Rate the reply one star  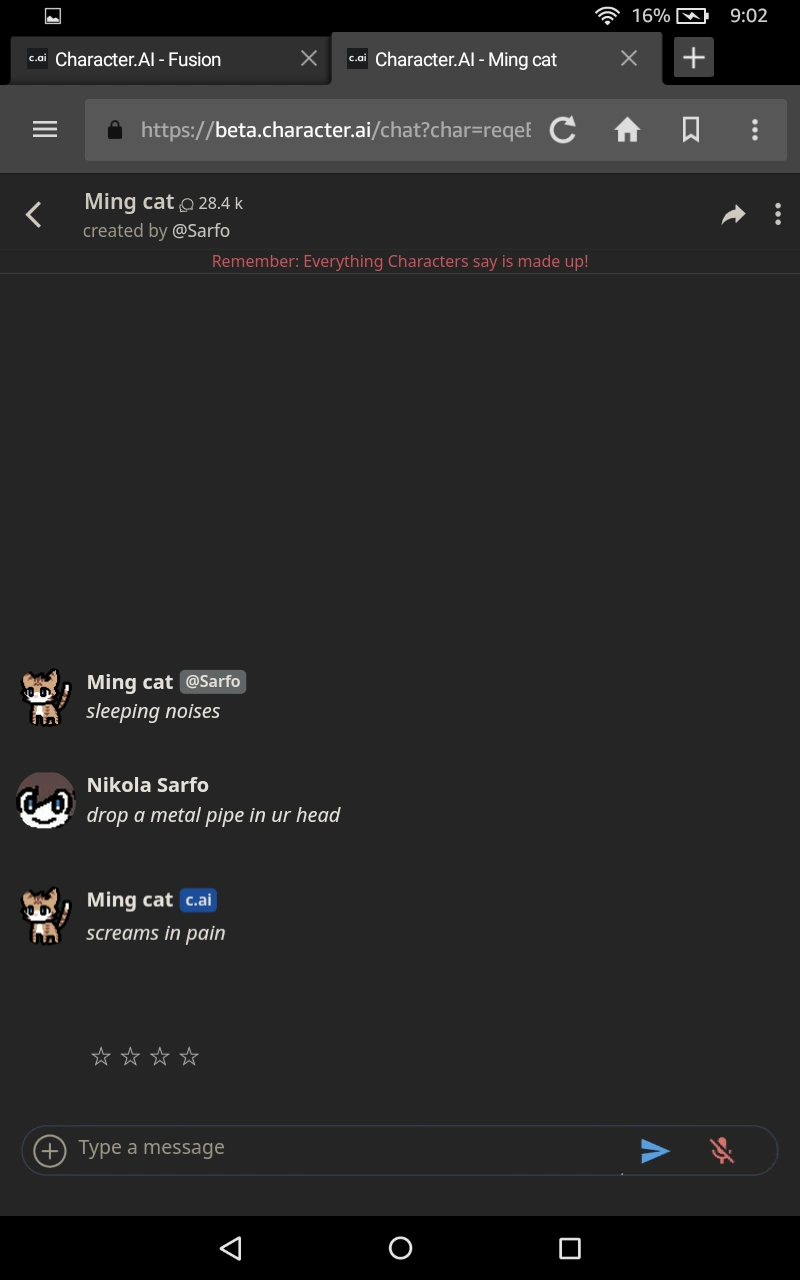pos(101,1056)
